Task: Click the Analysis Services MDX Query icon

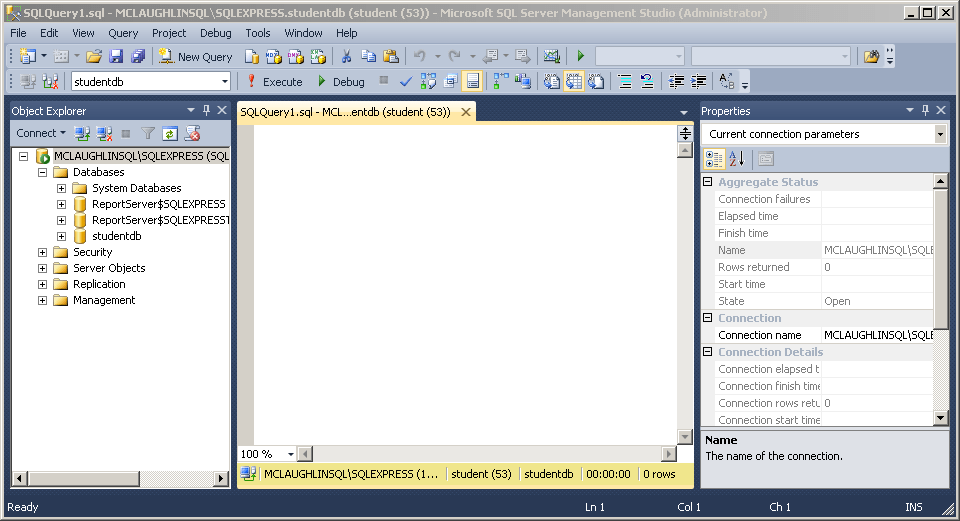Action: [273, 56]
